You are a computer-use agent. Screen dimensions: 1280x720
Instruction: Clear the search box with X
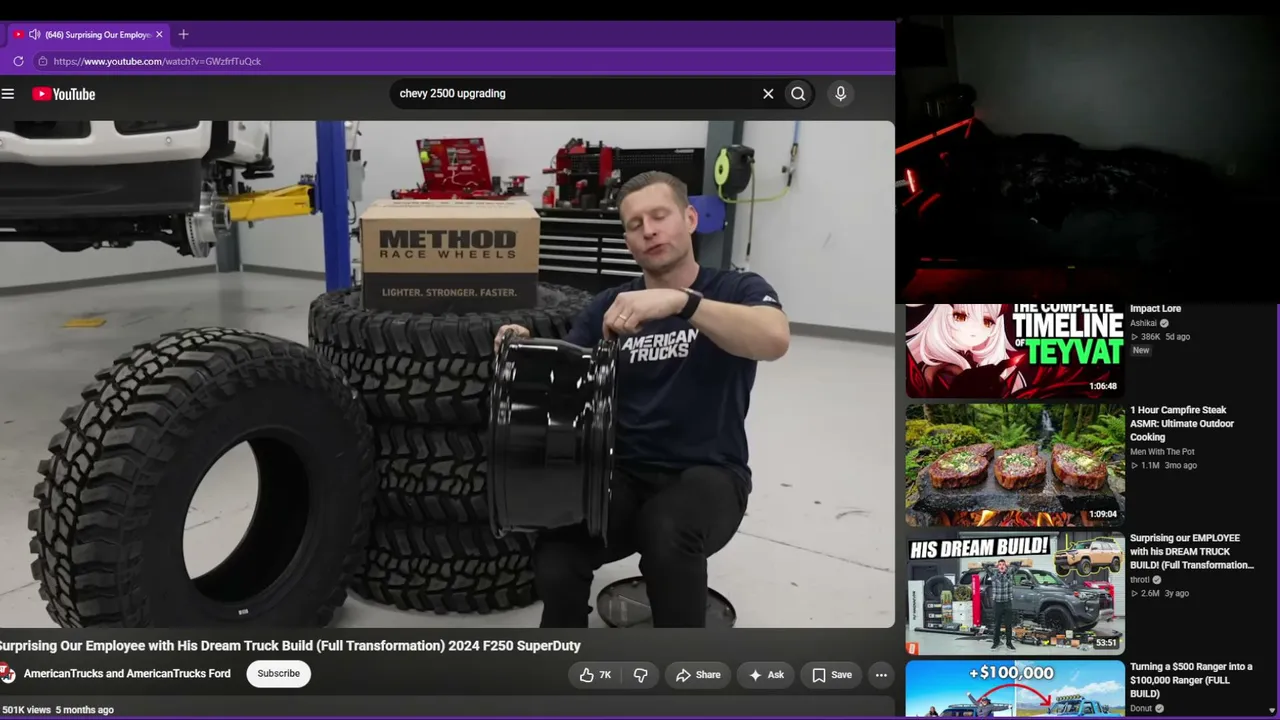click(768, 94)
